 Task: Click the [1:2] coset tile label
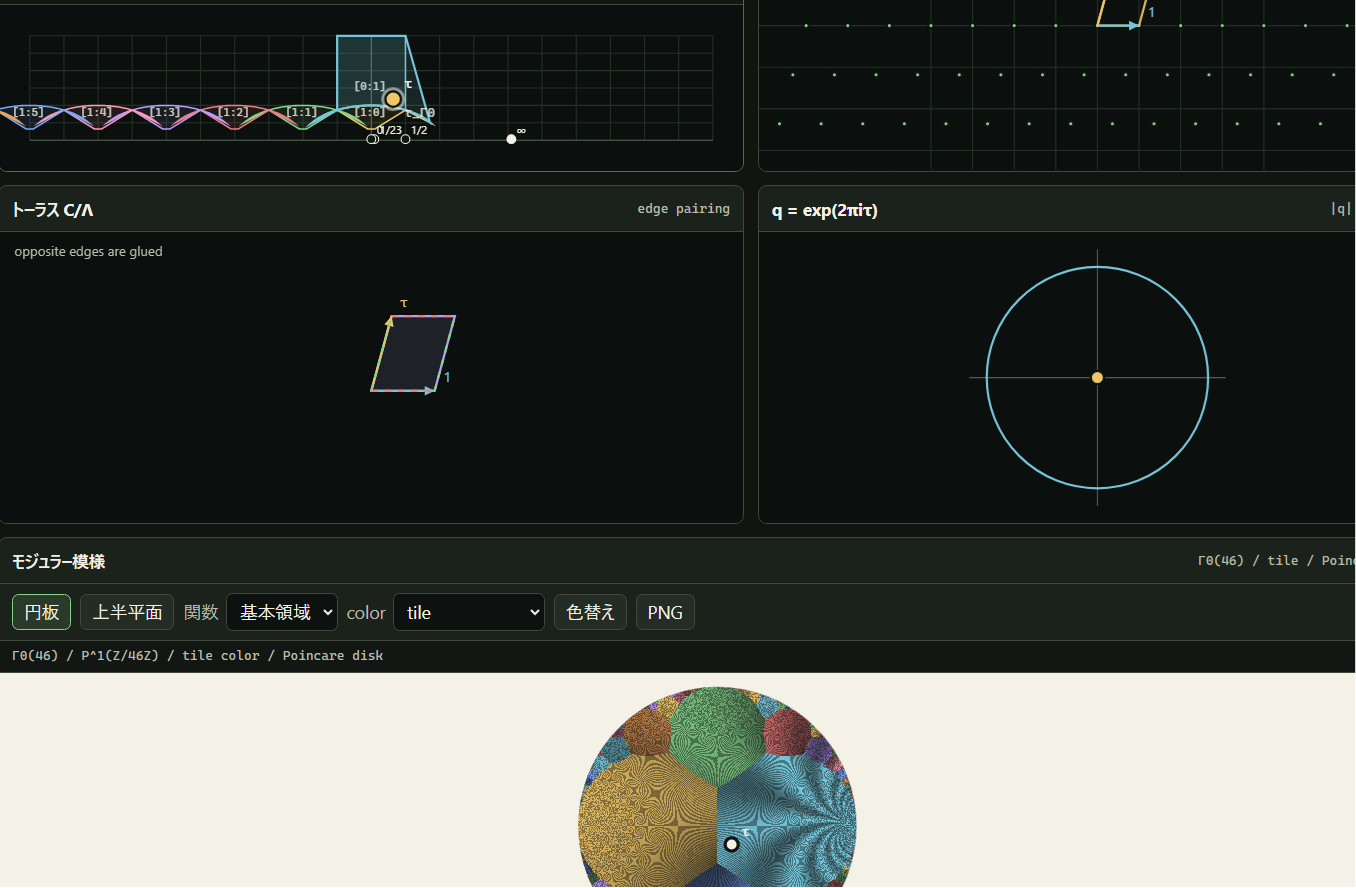[x=233, y=112]
